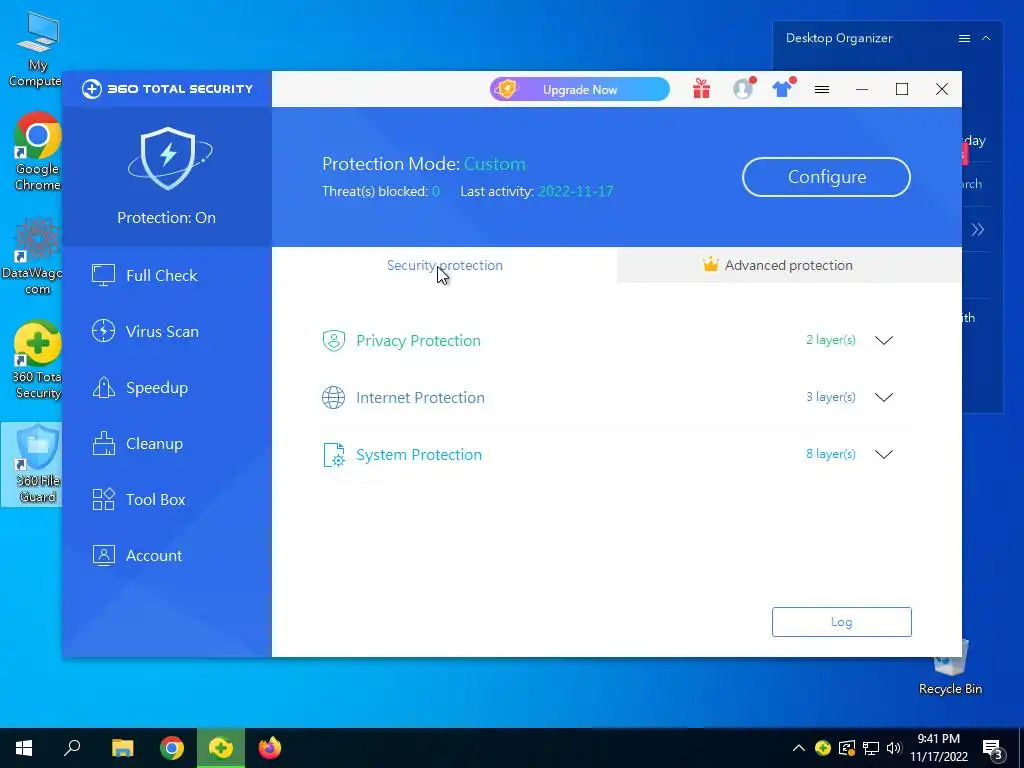
Task: Collapse the Desktop Organizer panel
Action: pyautogui.click(x=986, y=39)
